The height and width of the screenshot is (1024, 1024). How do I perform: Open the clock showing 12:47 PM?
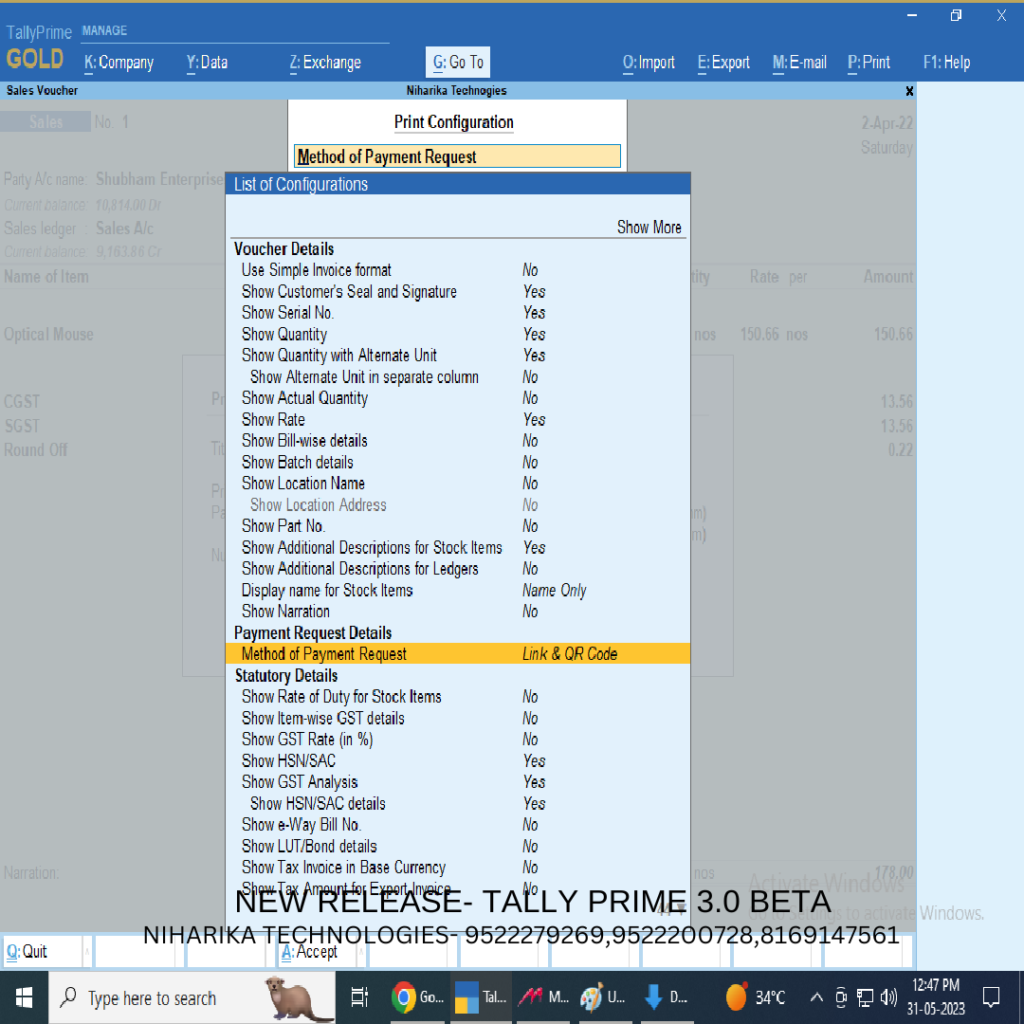935,998
